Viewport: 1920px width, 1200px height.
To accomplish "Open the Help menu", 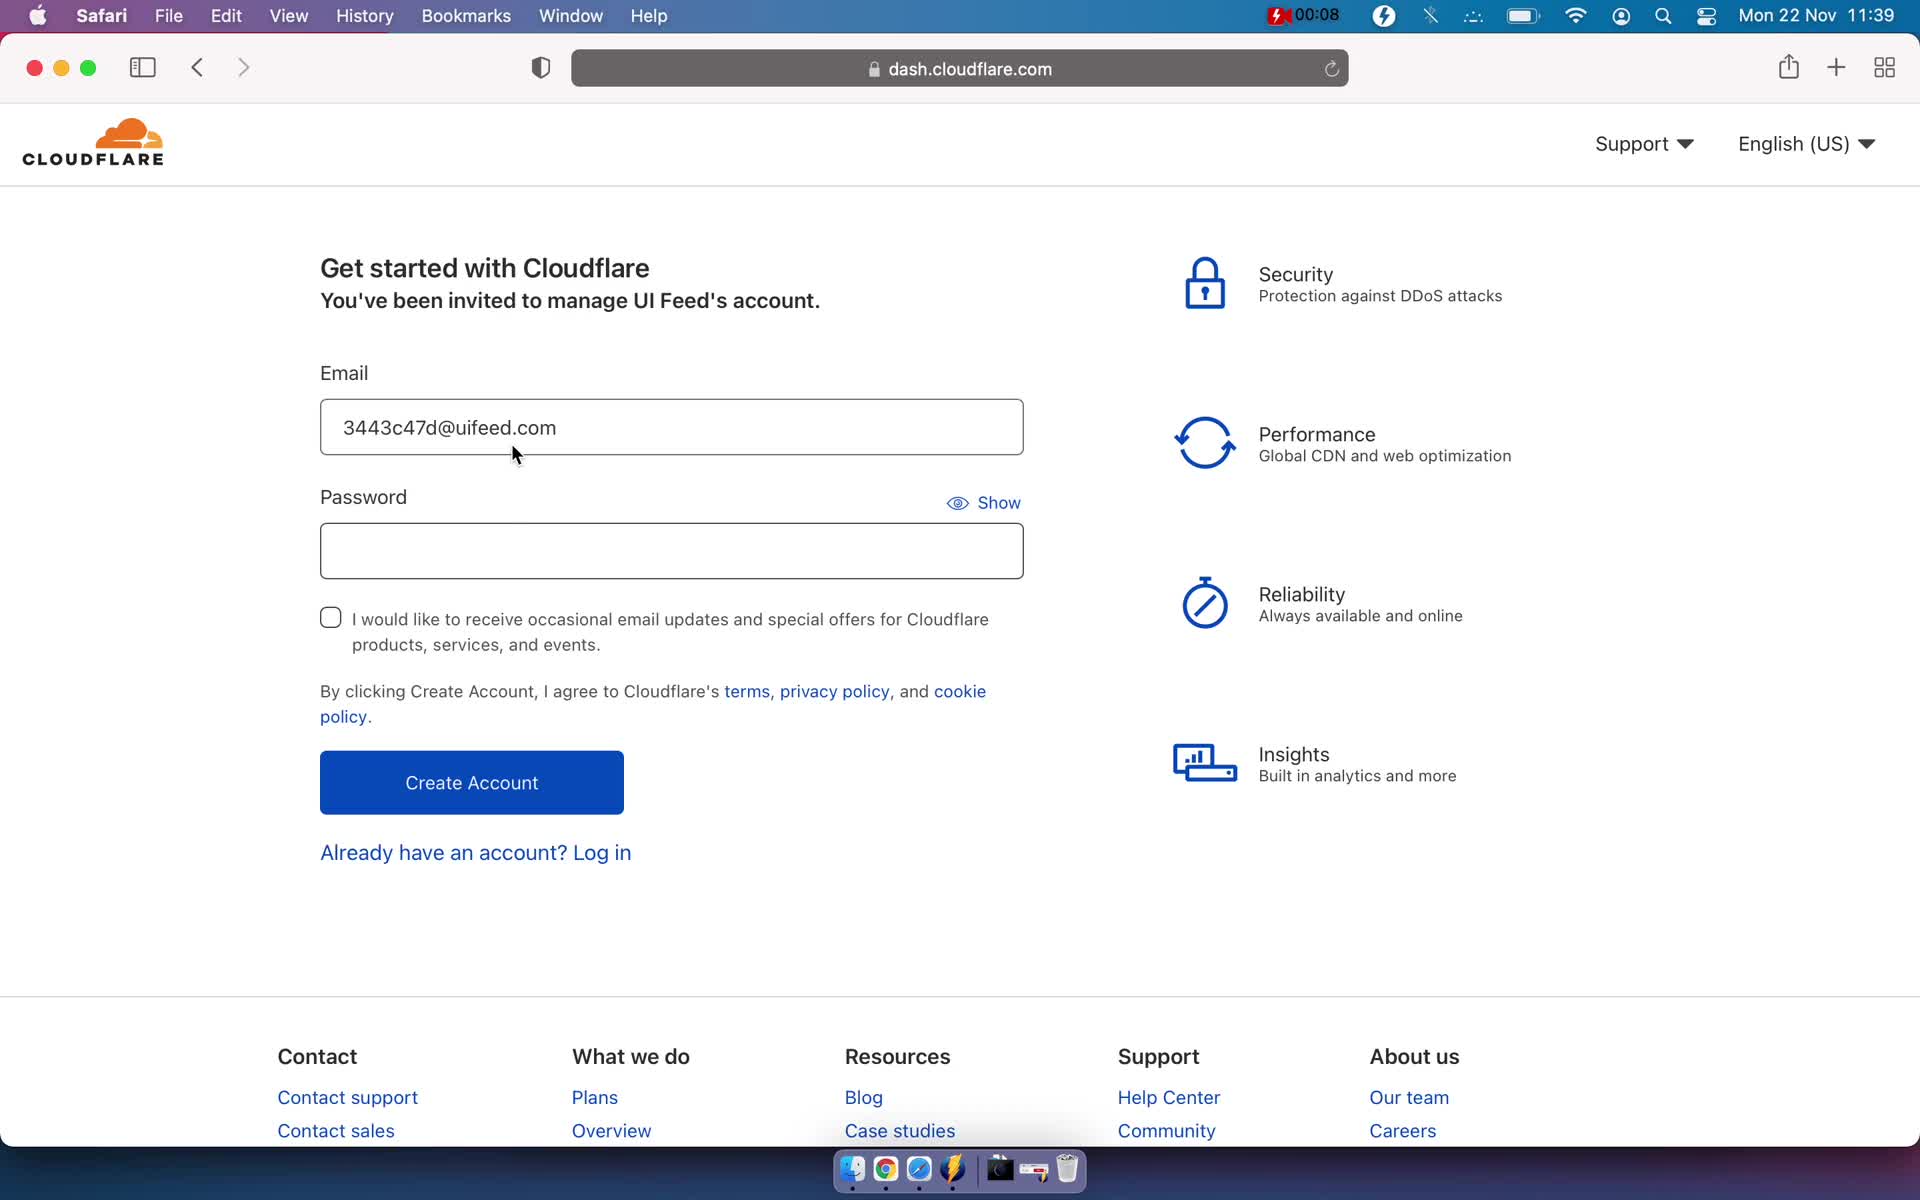I will [649, 16].
